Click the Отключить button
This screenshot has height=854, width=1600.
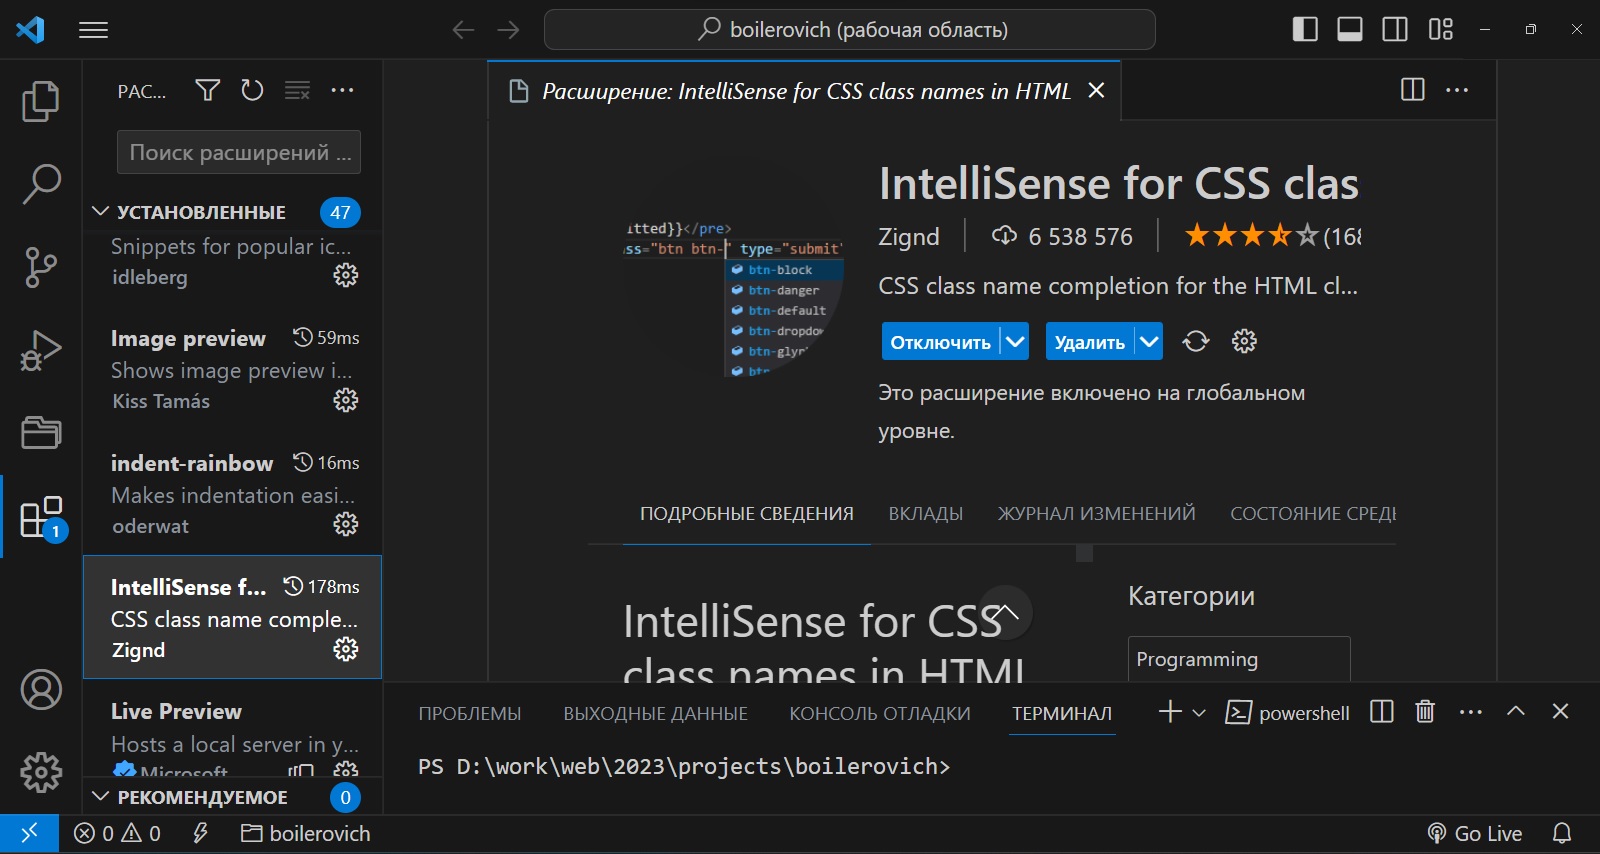[940, 342]
